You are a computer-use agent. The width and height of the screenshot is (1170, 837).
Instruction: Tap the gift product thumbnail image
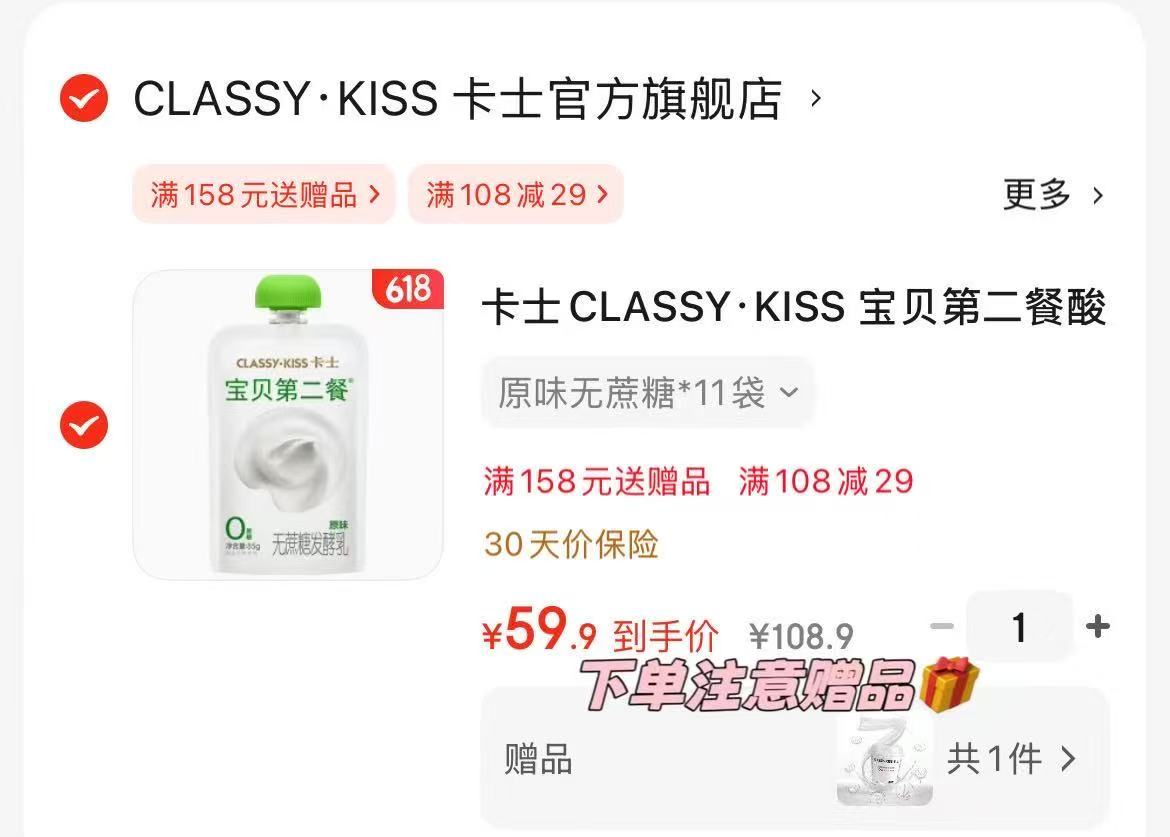(x=884, y=761)
